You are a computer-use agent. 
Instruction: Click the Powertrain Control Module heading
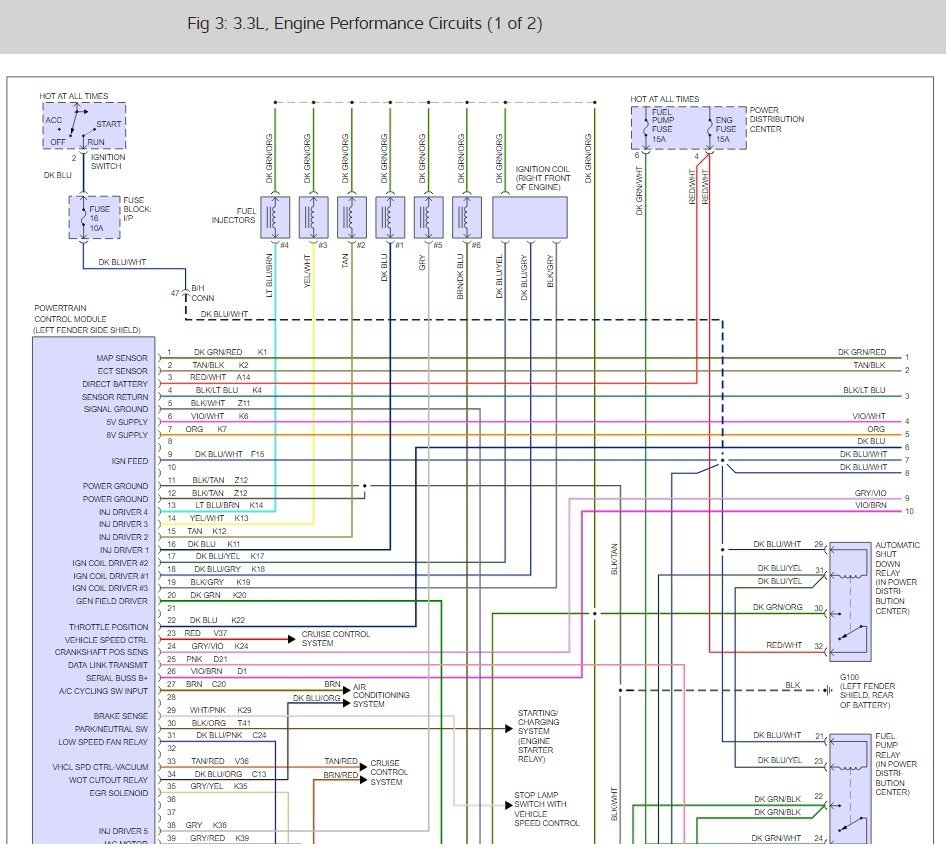86,319
